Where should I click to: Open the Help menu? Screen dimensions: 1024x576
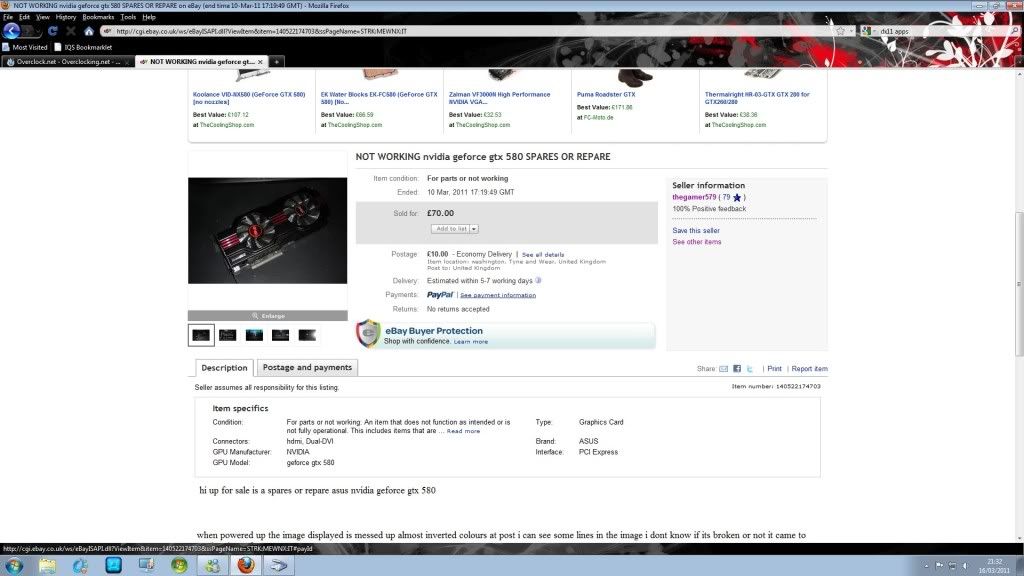[x=149, y=17]
